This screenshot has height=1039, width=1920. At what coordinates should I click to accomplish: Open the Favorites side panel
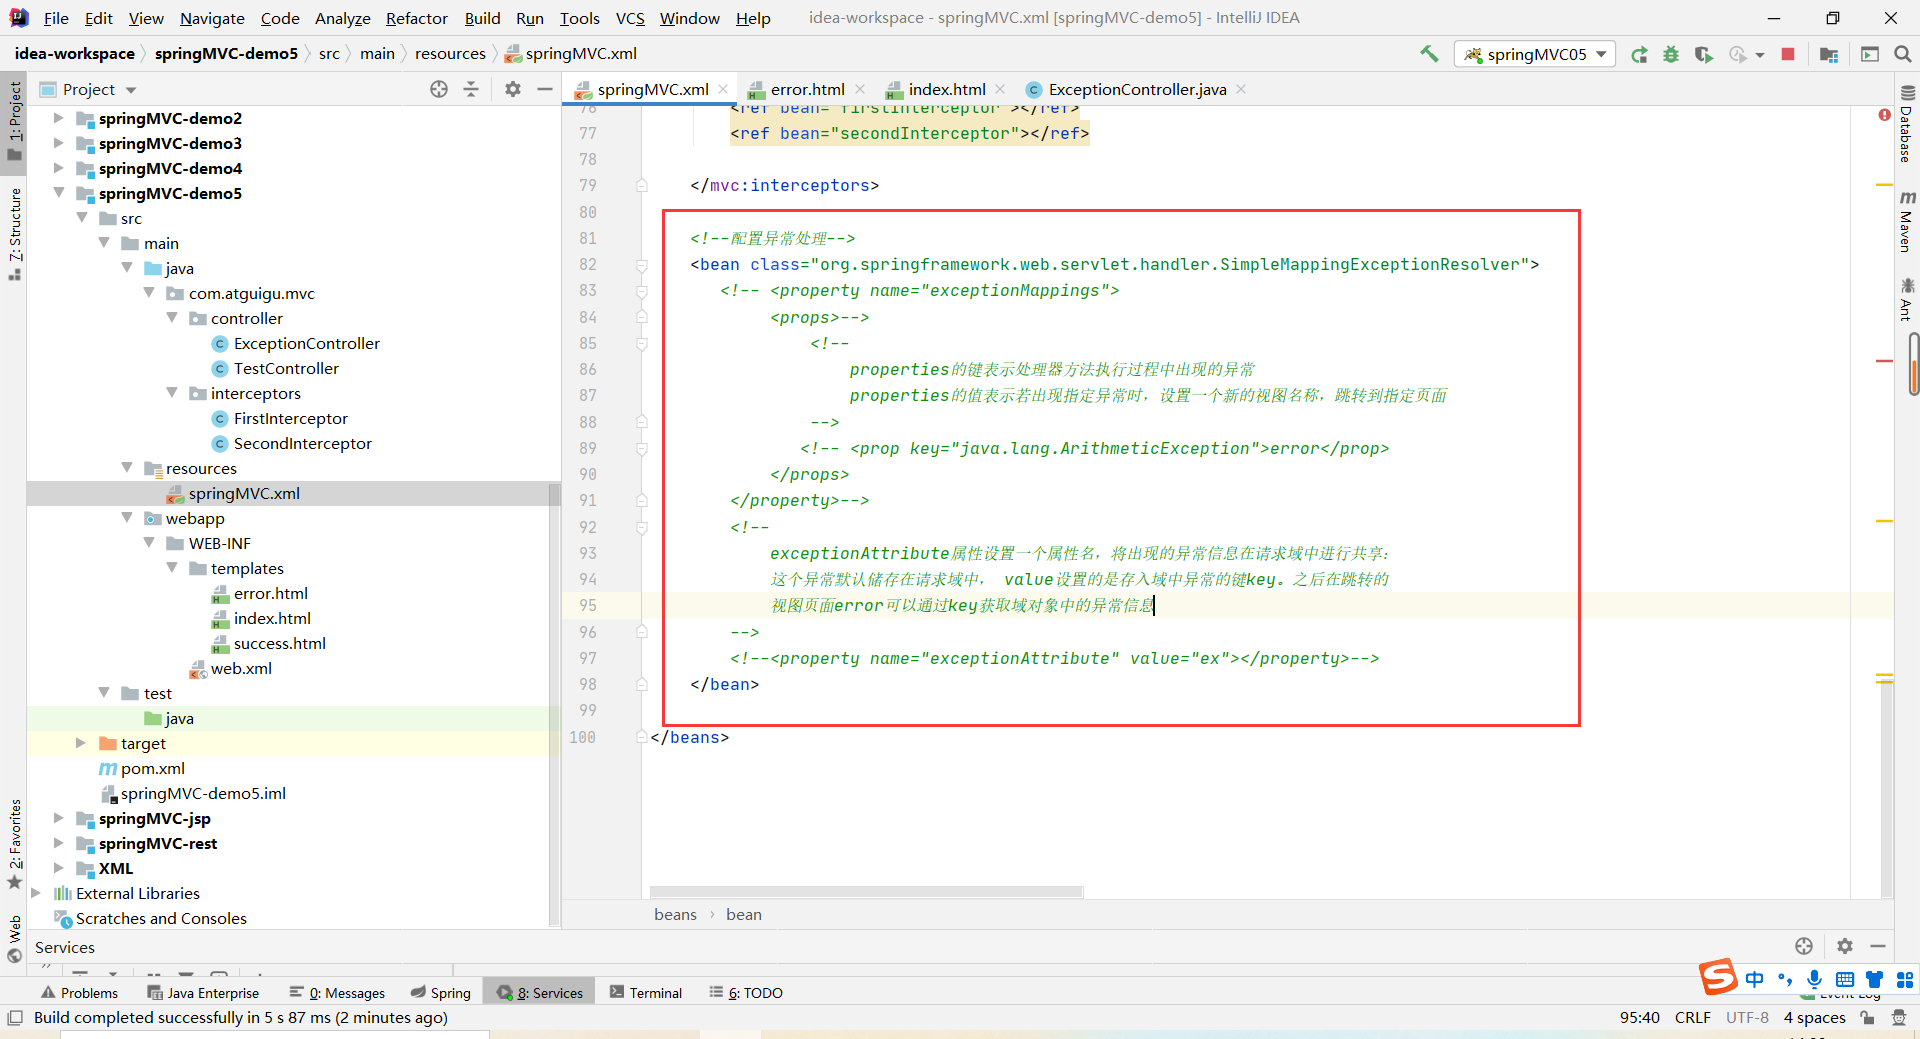tap(14, 844)
